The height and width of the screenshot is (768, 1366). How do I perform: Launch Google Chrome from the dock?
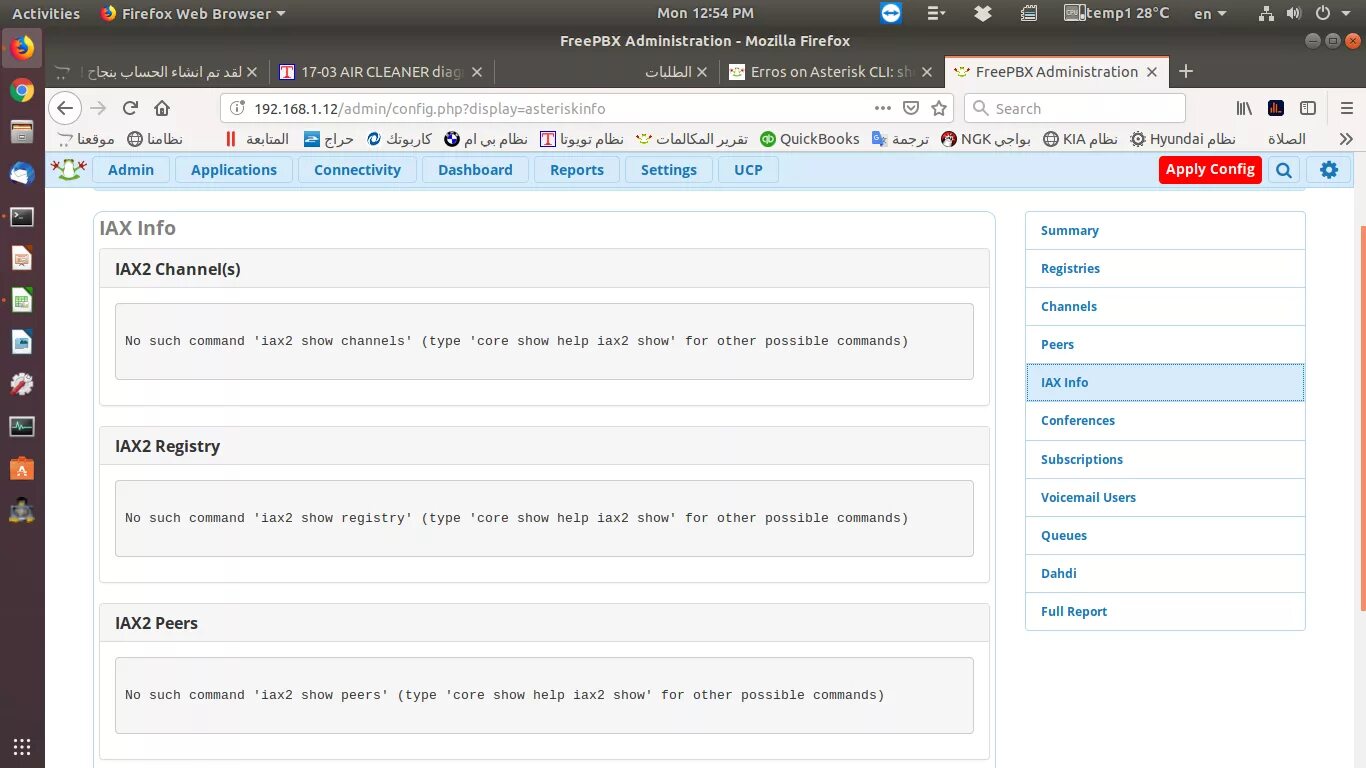[x=22, y=91]
